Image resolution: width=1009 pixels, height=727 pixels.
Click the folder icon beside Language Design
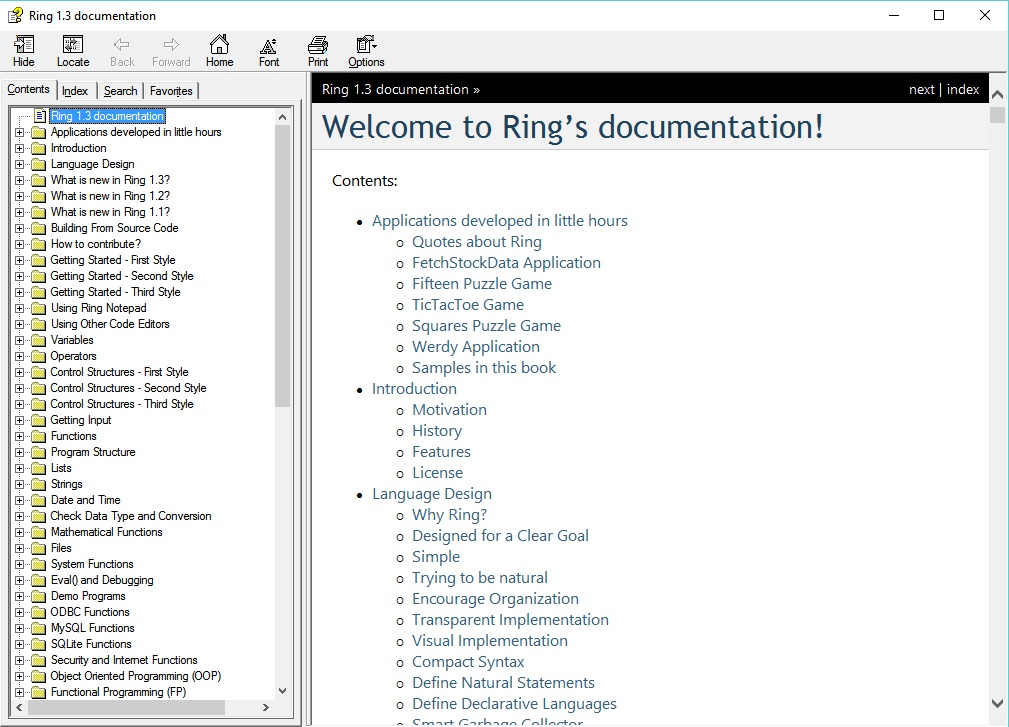click(x=39, y=164)
